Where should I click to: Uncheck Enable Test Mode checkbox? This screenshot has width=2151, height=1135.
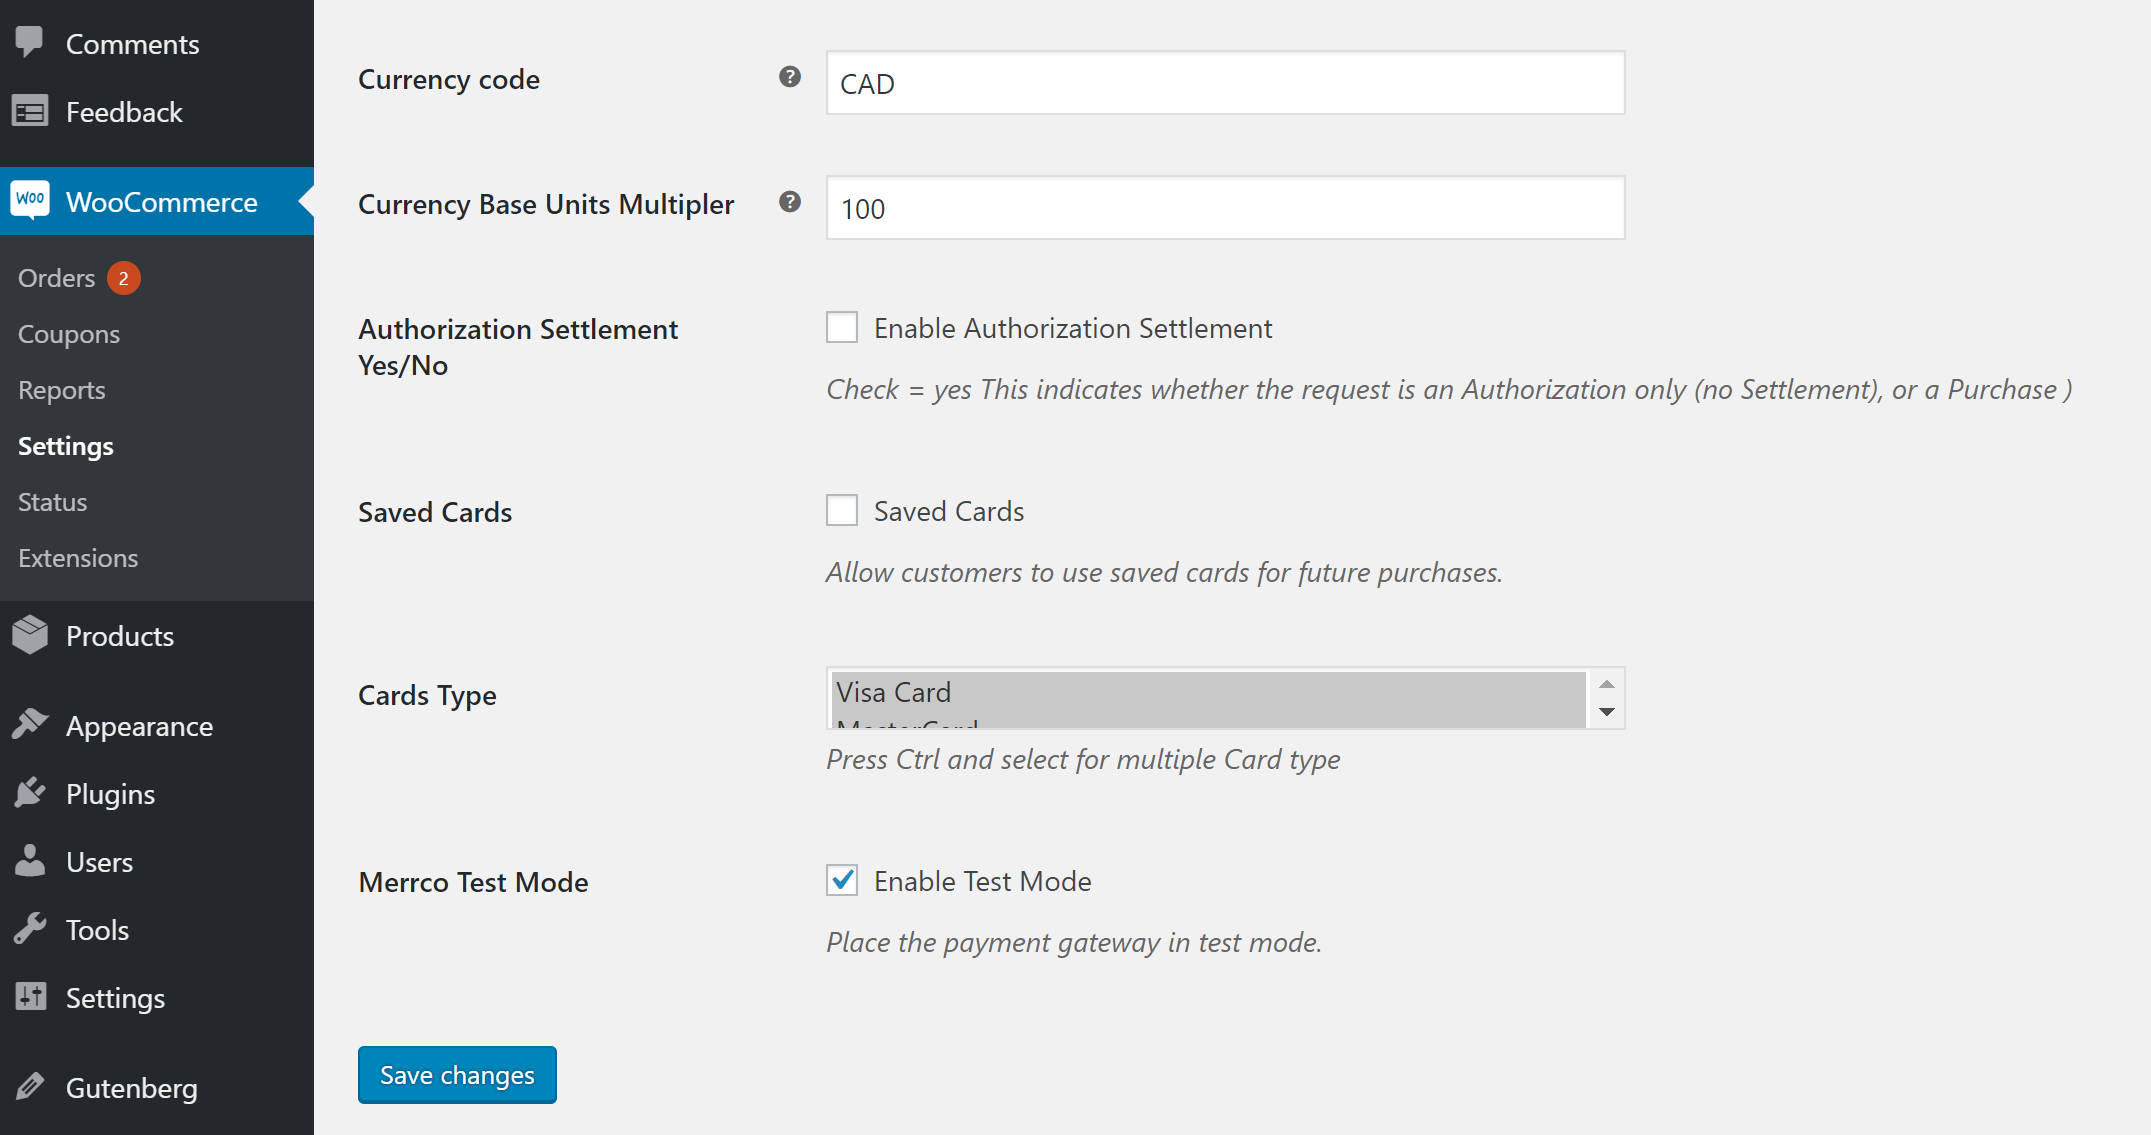(x=842, y=880)
